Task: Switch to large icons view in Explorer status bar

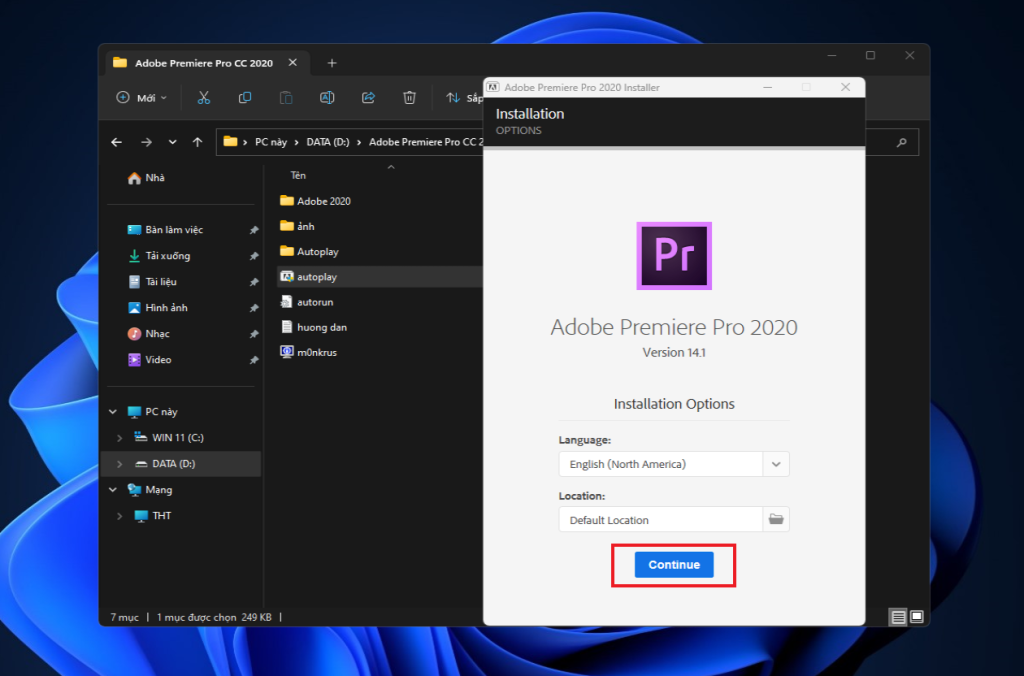Action: click(917, 617)
